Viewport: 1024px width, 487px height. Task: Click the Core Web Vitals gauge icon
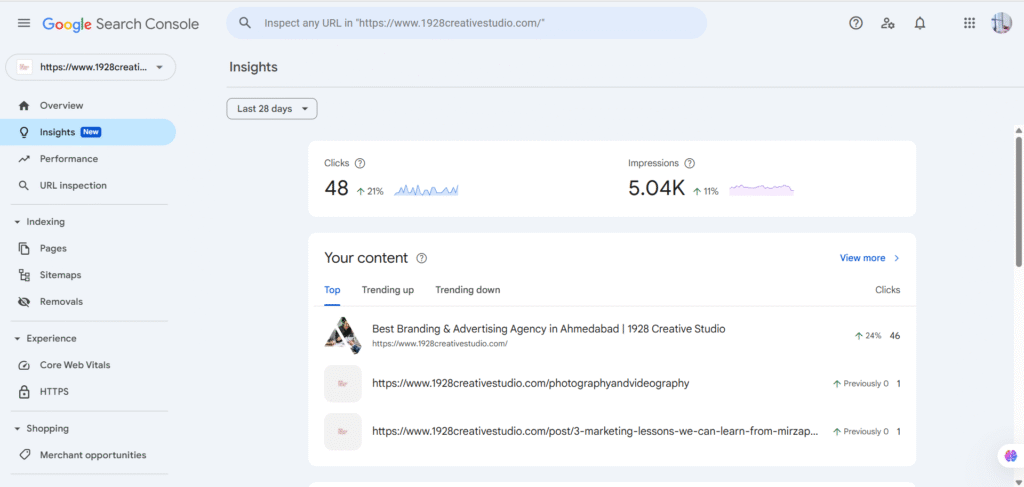point(24,366)
